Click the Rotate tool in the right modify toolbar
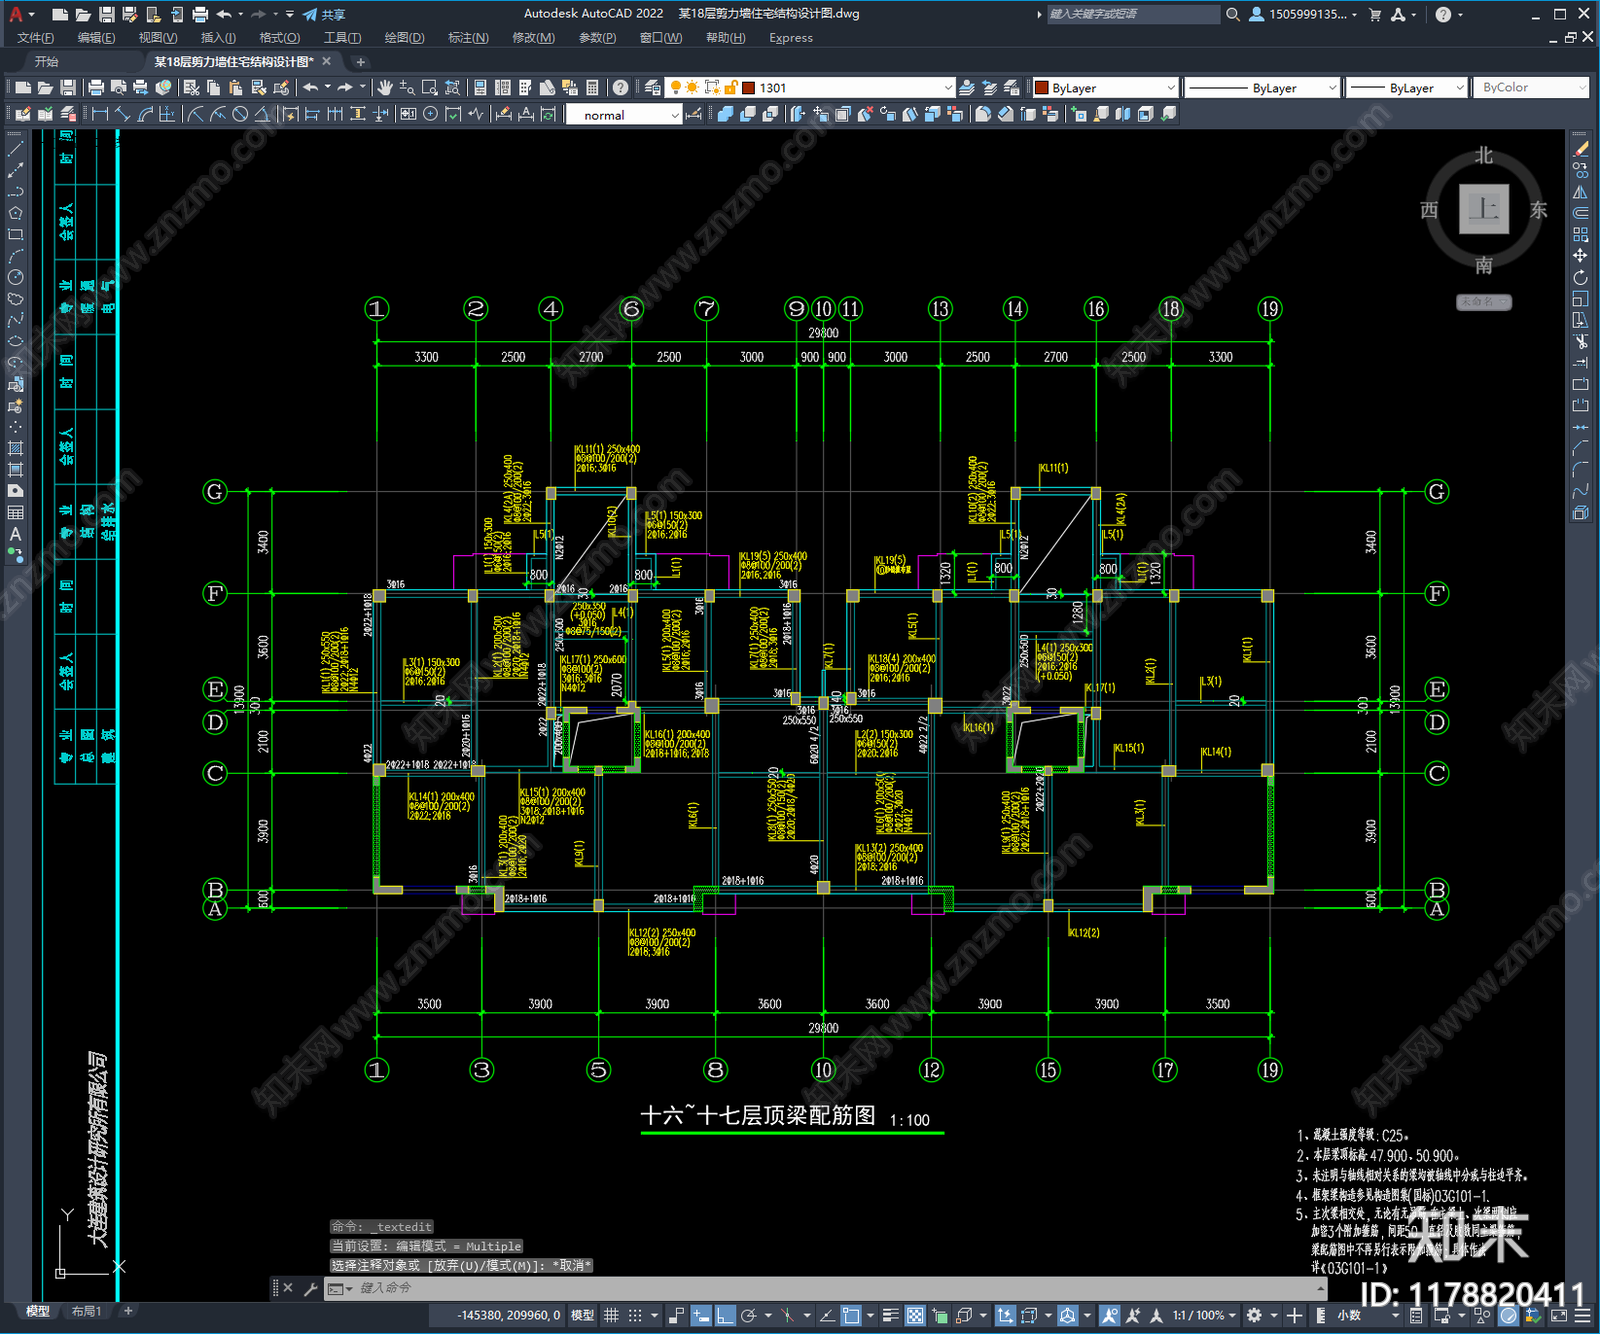This screenshot has height=1334, width=1600. click(x=1580, y=277)
